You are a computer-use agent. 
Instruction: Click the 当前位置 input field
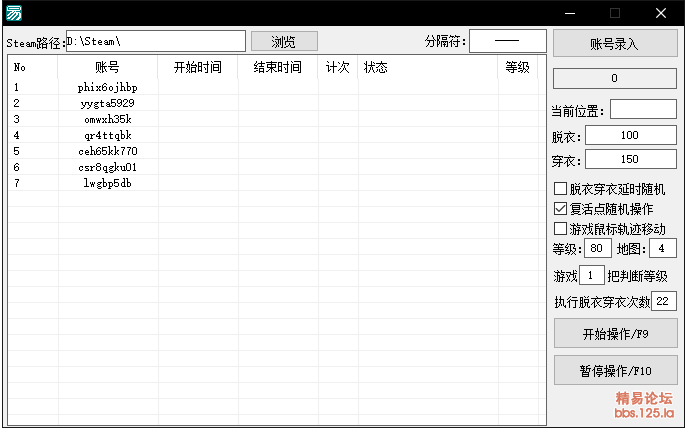click(x=643, y=110)
